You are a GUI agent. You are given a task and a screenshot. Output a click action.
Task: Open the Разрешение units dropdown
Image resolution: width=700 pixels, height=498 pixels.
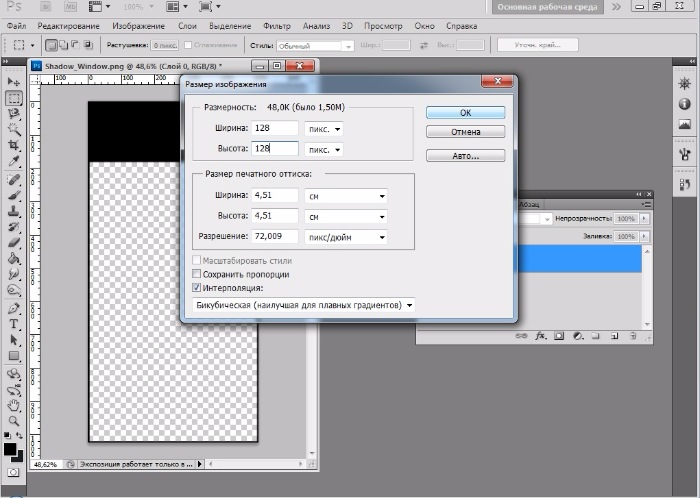[345, 237]
